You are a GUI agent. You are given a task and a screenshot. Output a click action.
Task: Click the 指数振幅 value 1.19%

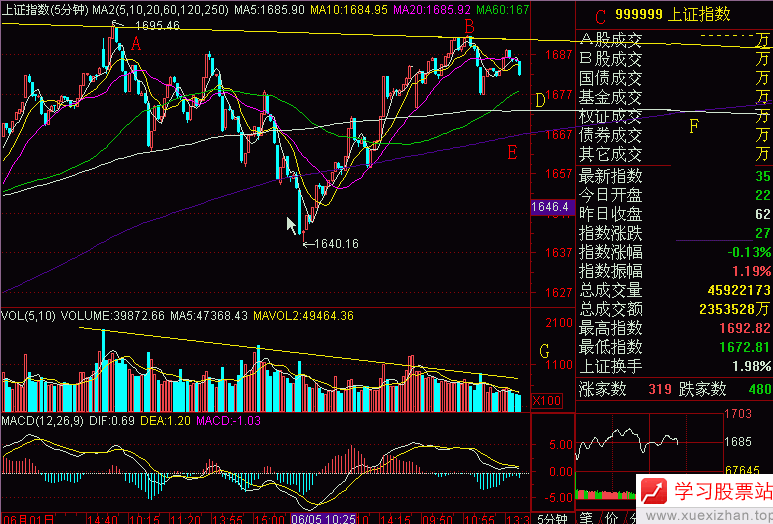click(751, 271)
